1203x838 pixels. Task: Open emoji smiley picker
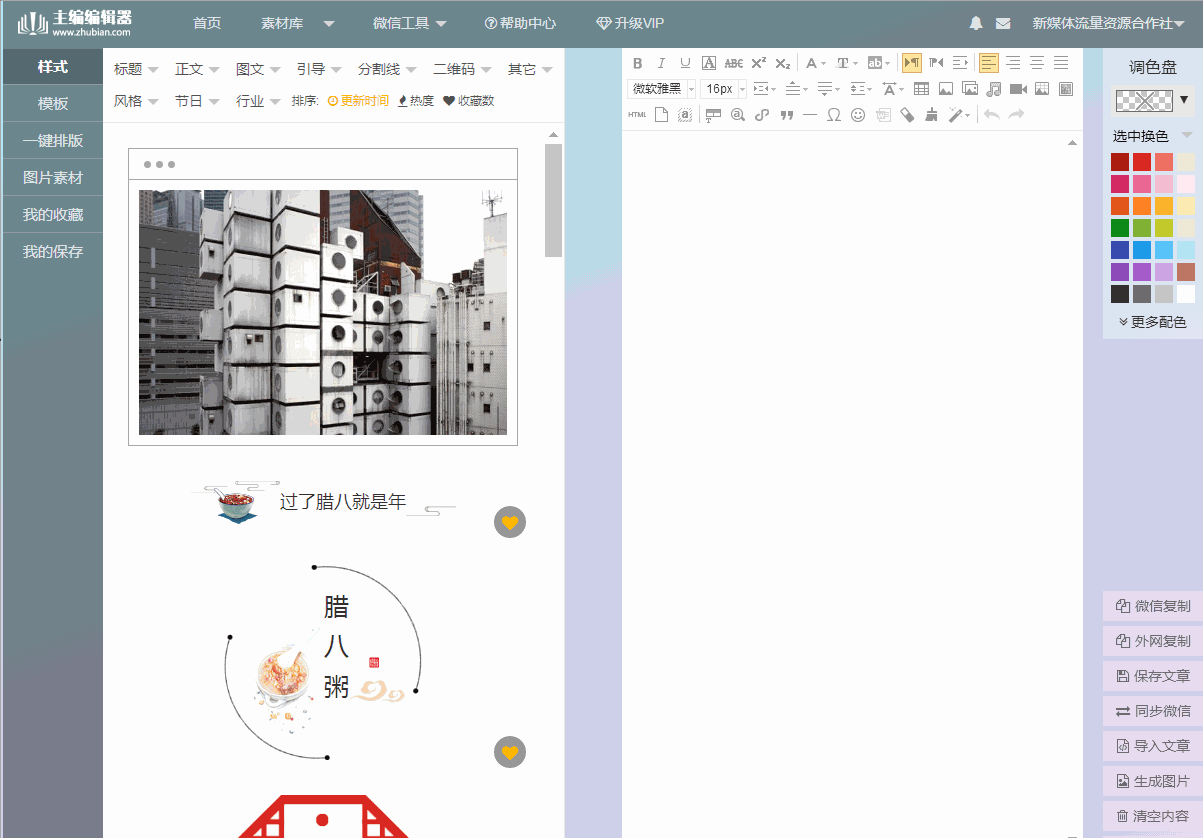858,115
